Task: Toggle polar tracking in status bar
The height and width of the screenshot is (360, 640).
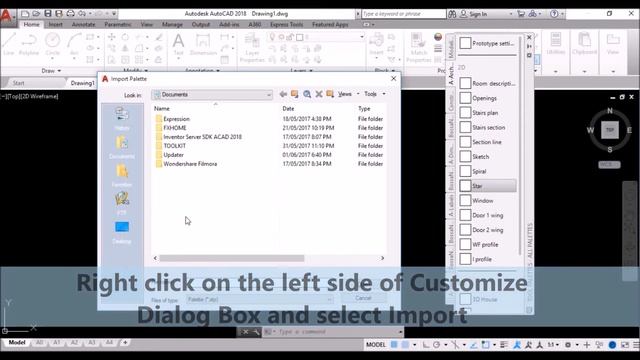Action: pyautogui.click(x=436, y=345)
